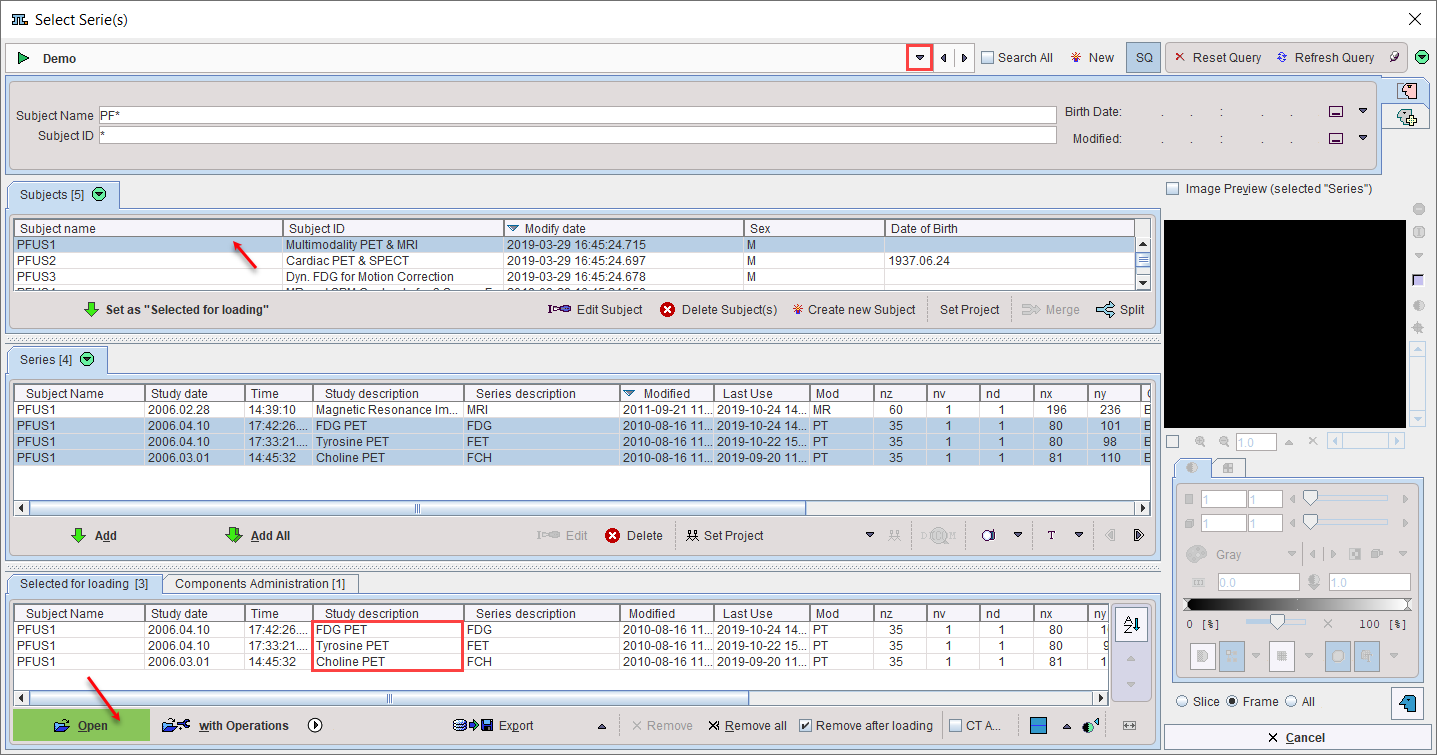Open the Modified date dropdown arrow

pos(1362,138)
